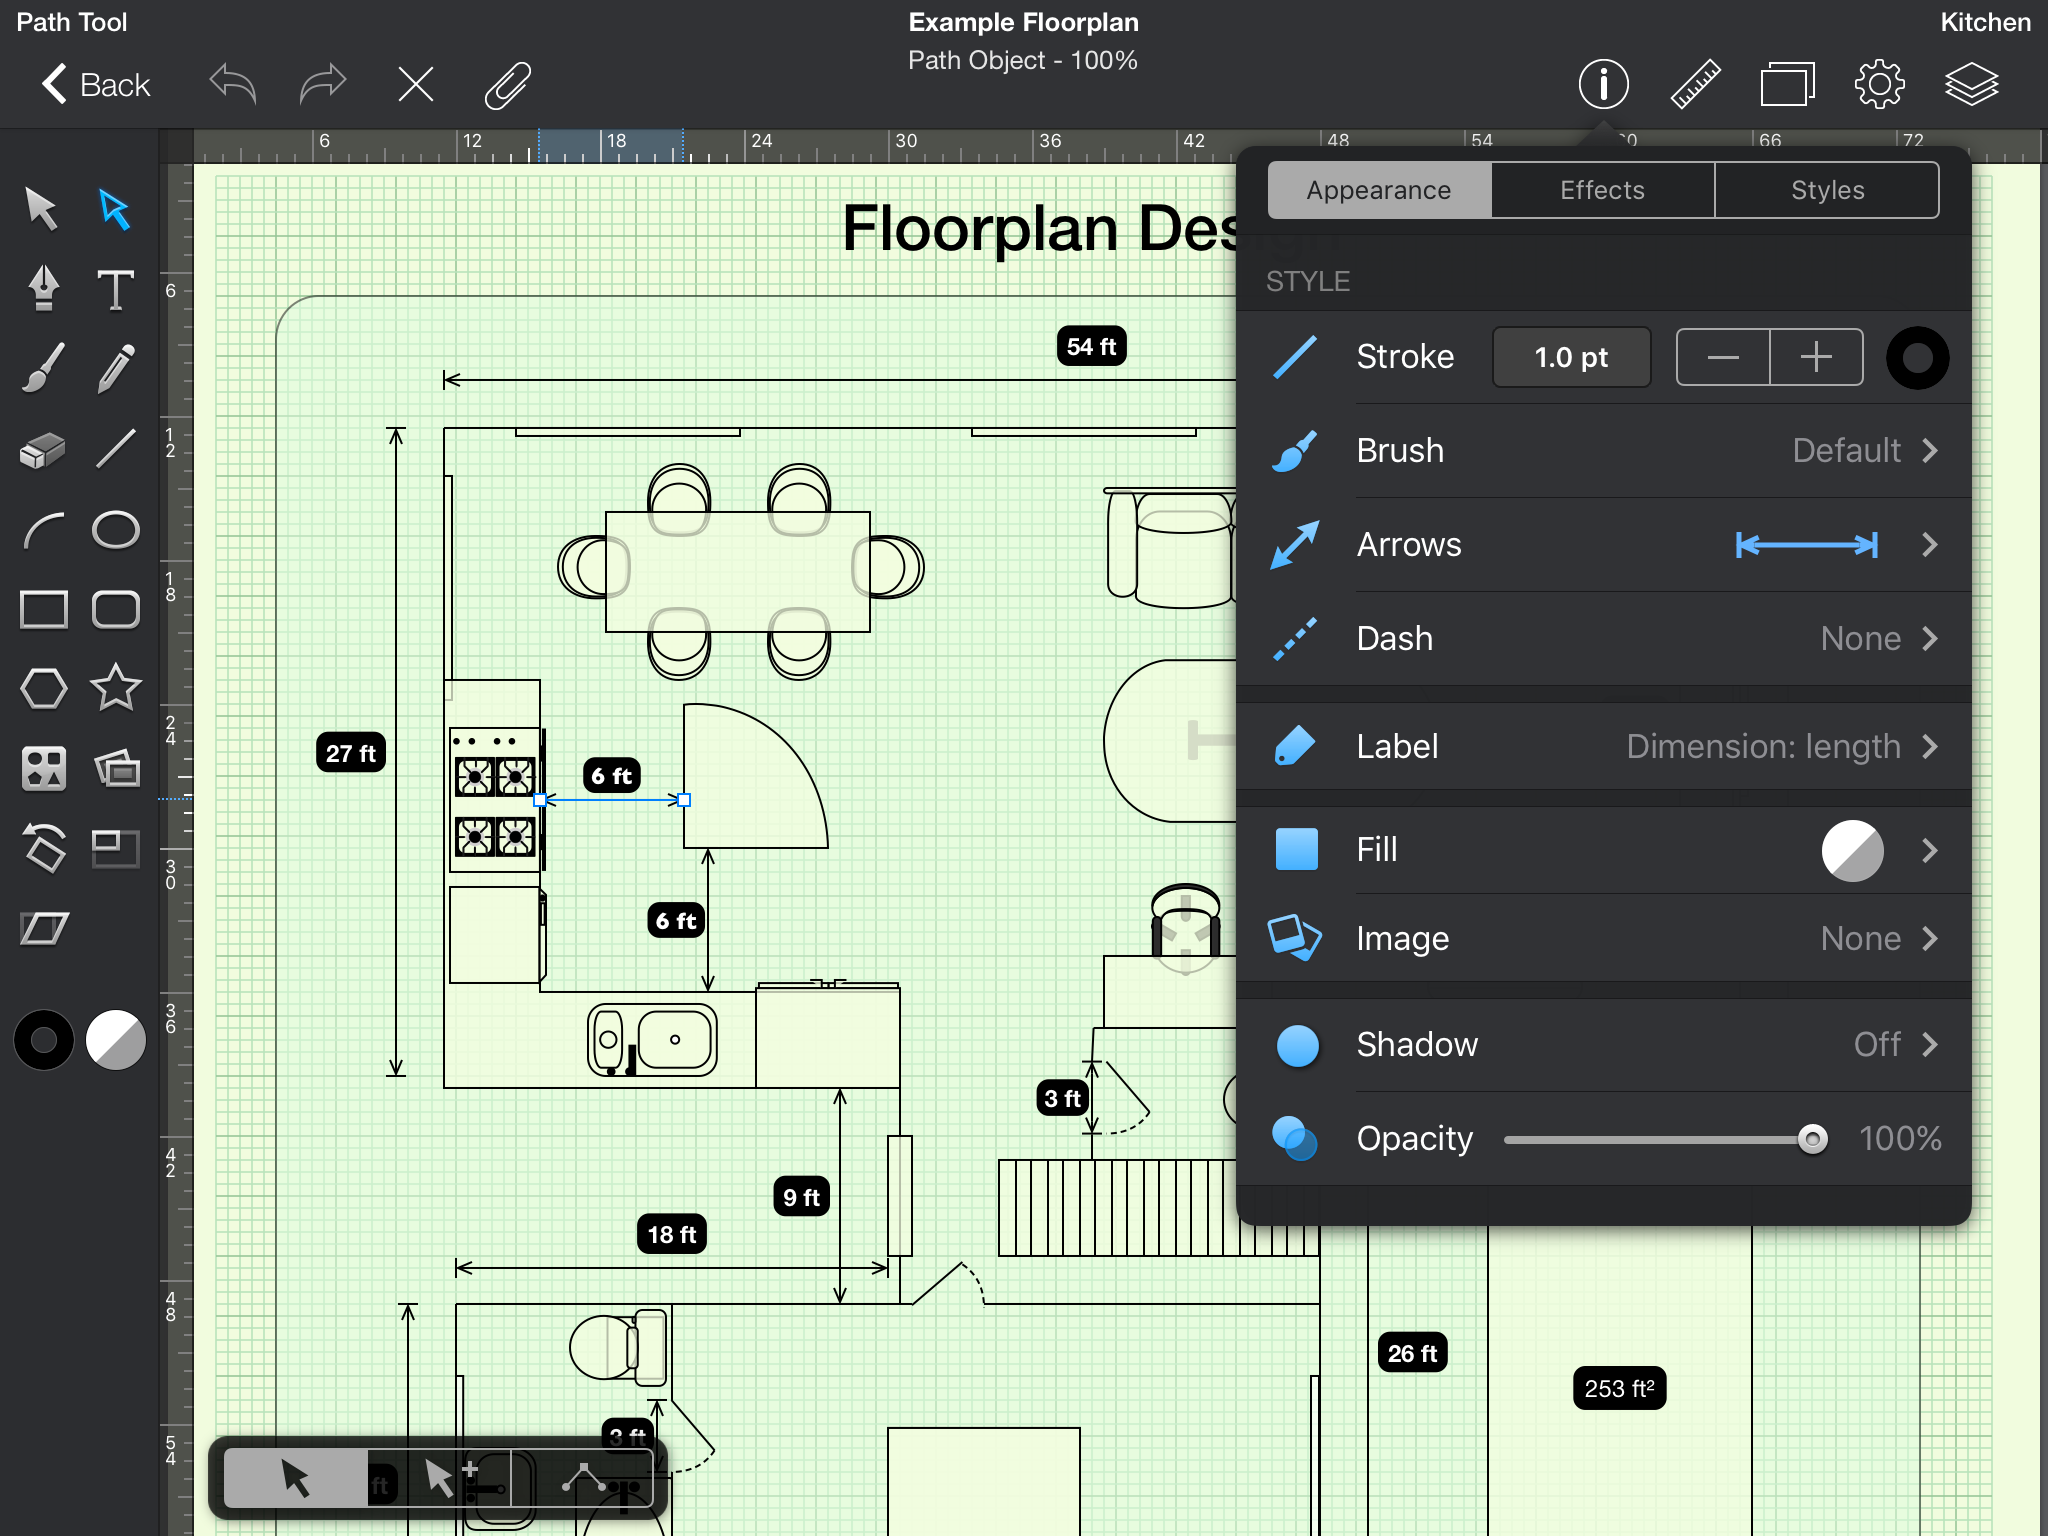Open the Brush options with its chevron

[1929, 451]
